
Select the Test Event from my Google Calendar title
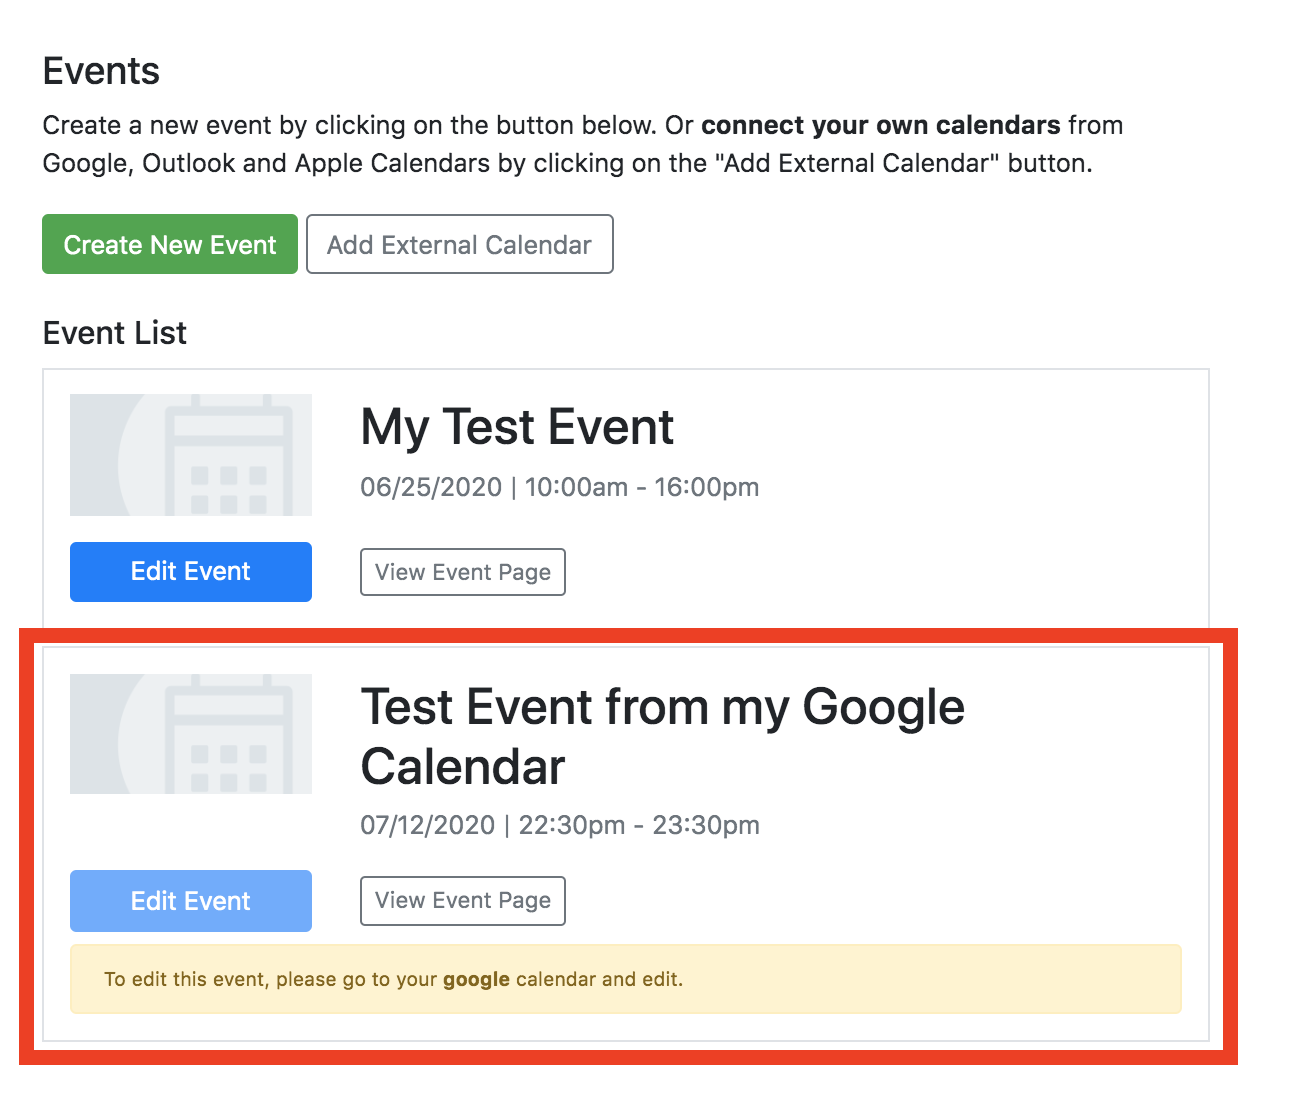pos(661,736)
